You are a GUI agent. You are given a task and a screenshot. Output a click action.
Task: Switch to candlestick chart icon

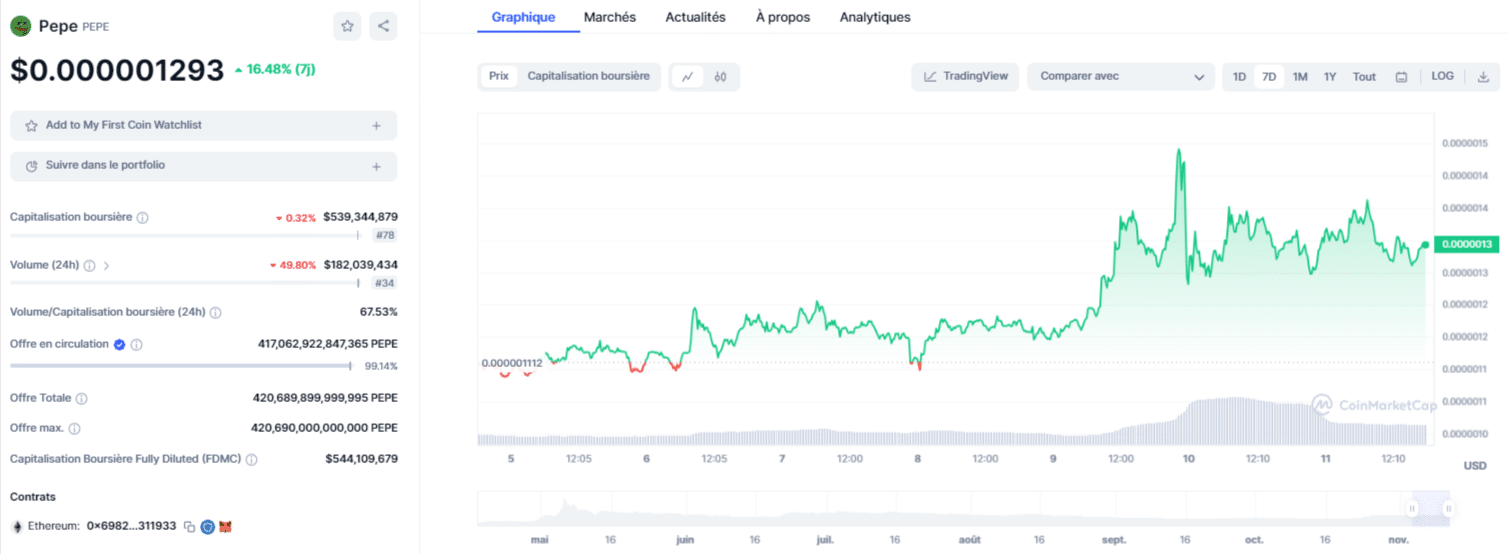(720, 77)
